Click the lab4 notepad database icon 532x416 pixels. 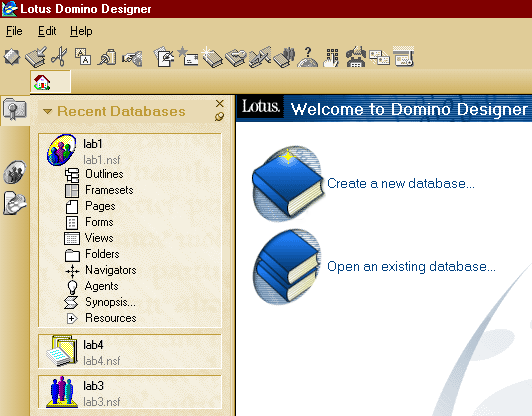[62, 351]
